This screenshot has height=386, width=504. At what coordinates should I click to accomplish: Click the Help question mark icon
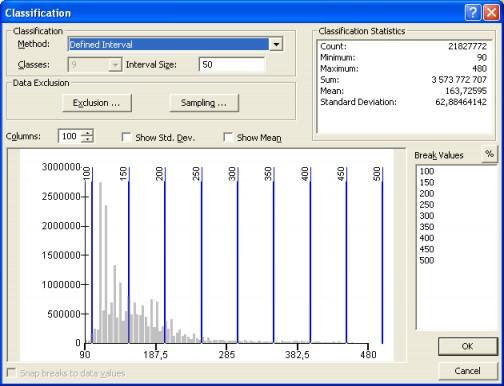(473, 13)
